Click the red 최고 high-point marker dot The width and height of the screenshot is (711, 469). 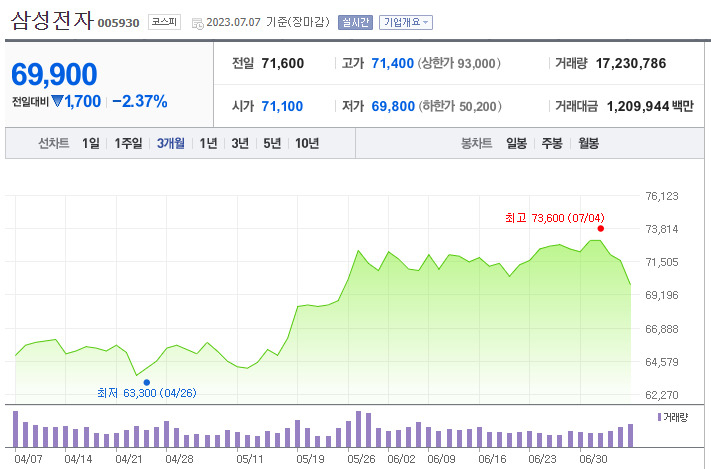pyautogui.click(x=600, y=229)
